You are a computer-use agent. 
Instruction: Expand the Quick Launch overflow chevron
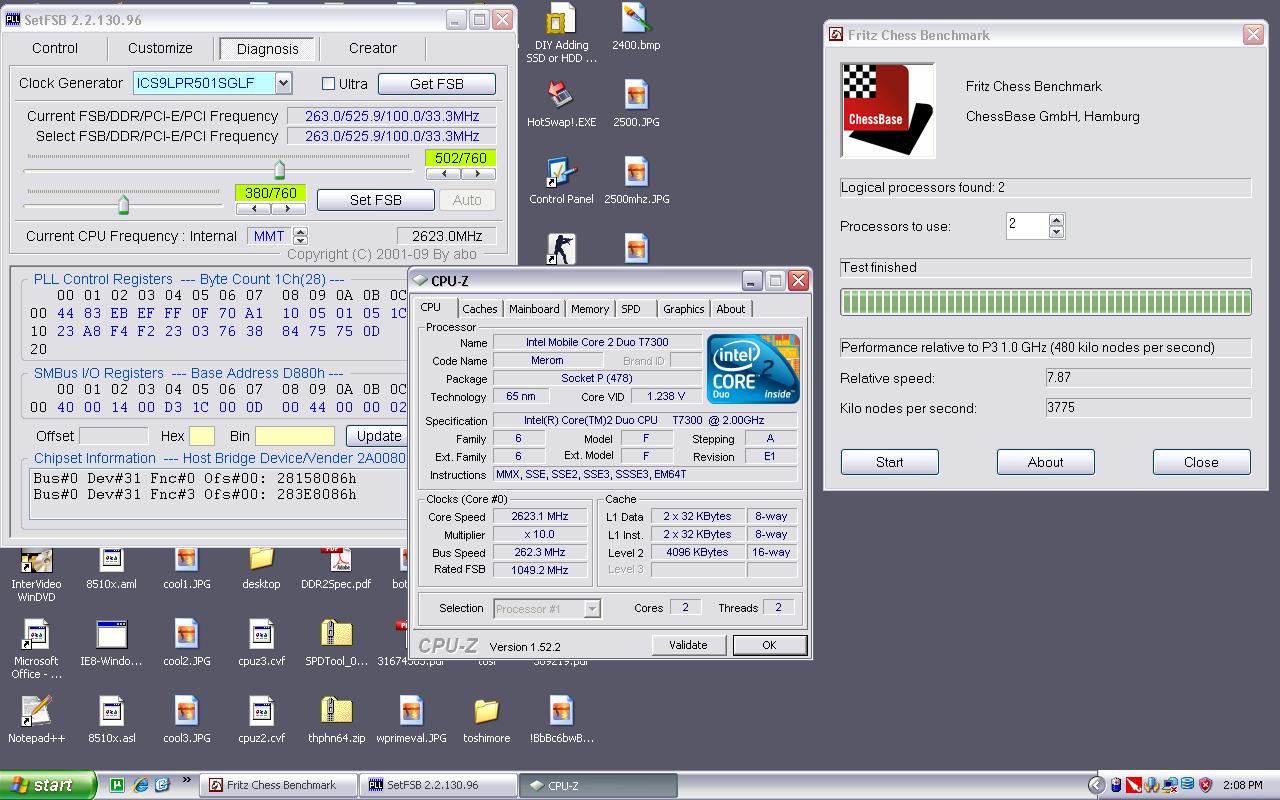click(x=186, y=782)
